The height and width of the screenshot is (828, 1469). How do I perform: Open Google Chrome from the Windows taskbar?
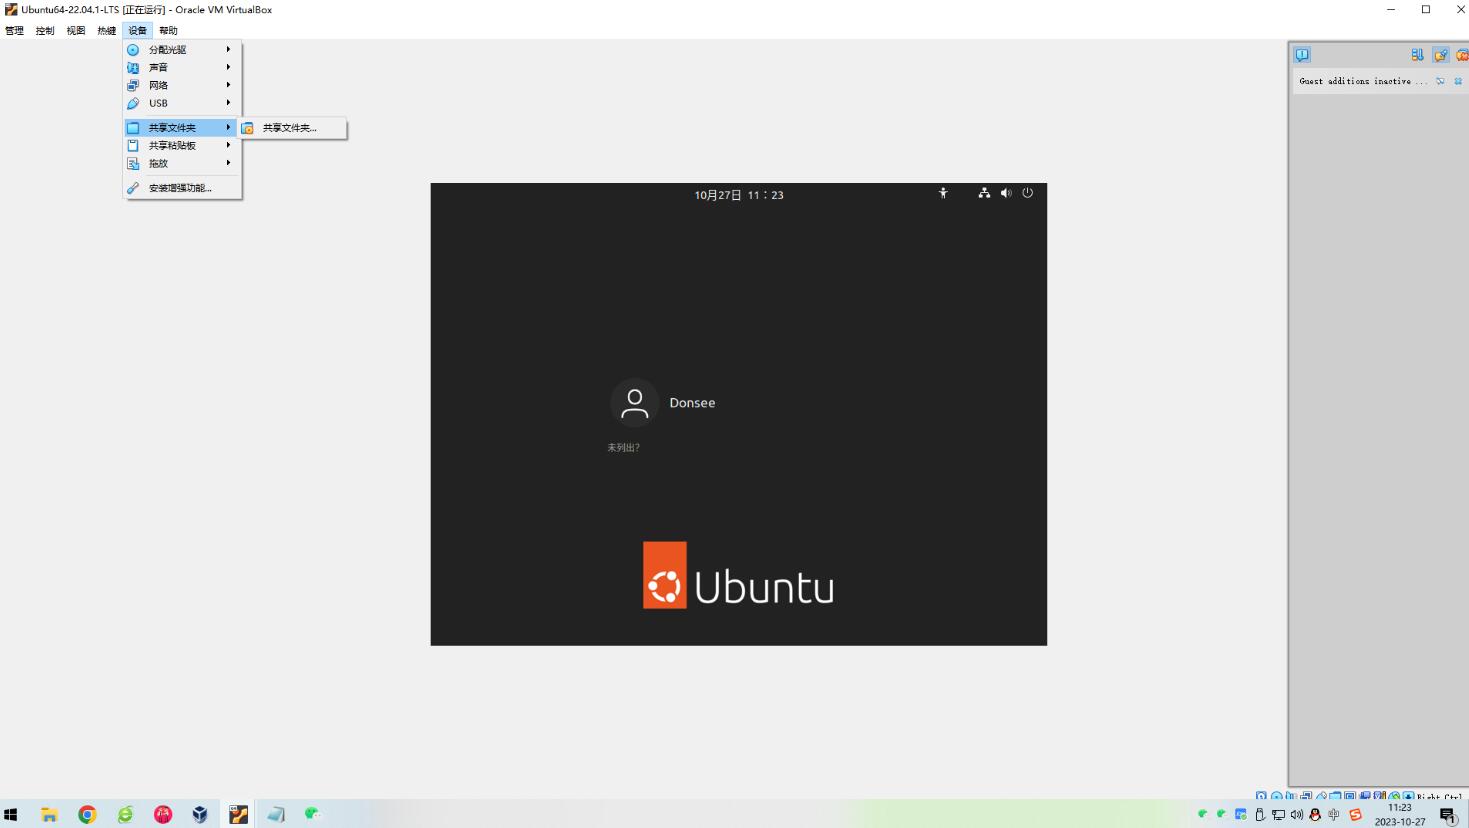click(87, 814)
